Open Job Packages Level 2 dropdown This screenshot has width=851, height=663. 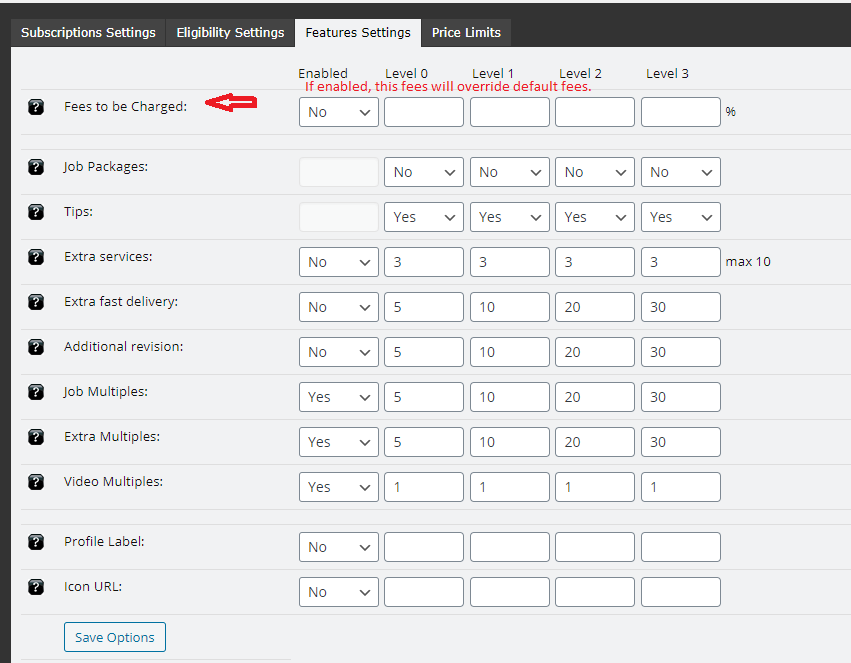[x=595, y=173]
